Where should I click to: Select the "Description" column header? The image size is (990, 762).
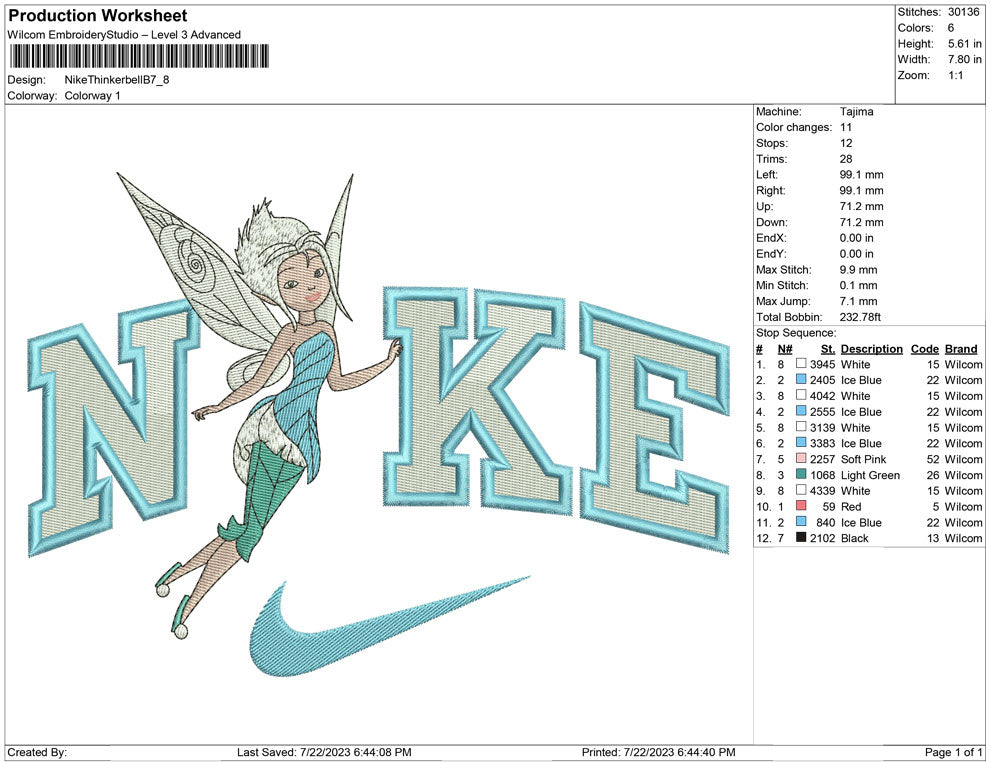[x=871, y=348]
